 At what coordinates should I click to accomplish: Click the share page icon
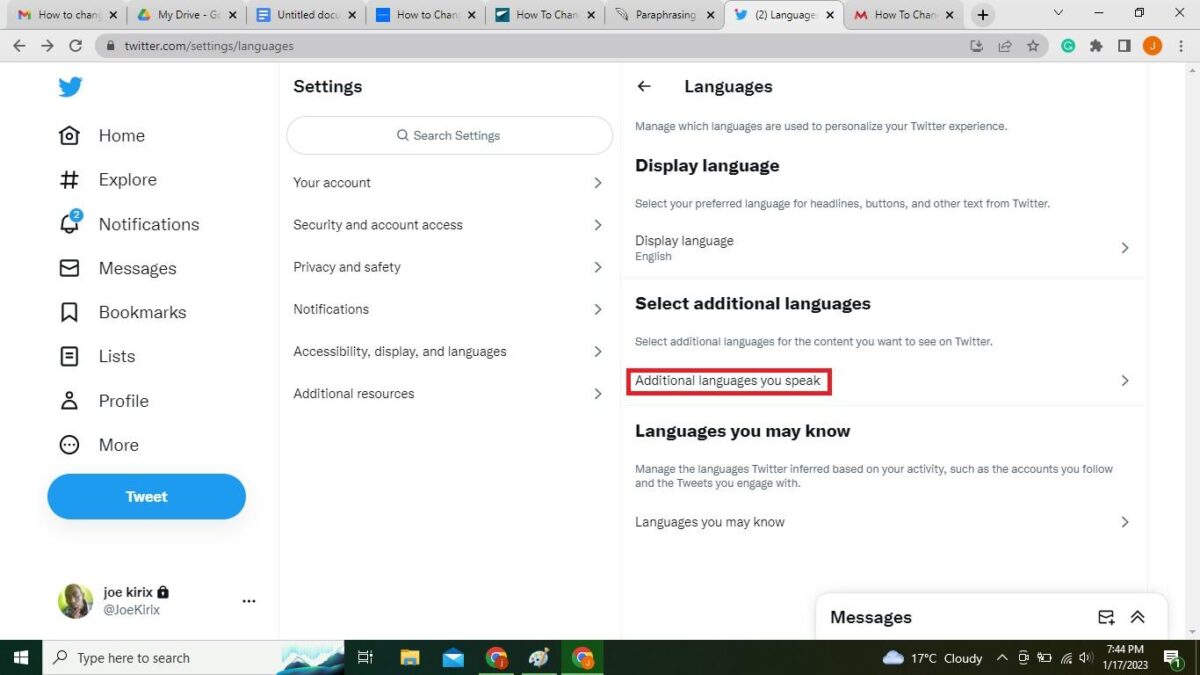coord(1005,46)
